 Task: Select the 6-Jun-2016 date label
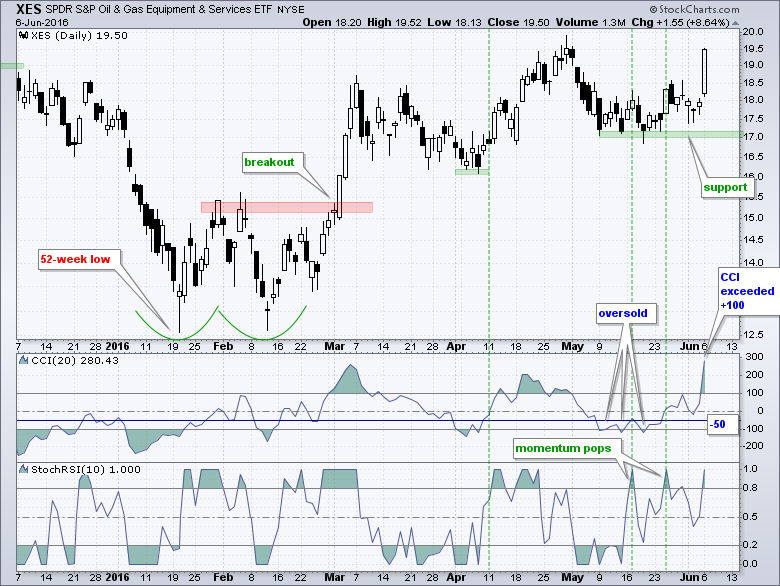point(42,23)
